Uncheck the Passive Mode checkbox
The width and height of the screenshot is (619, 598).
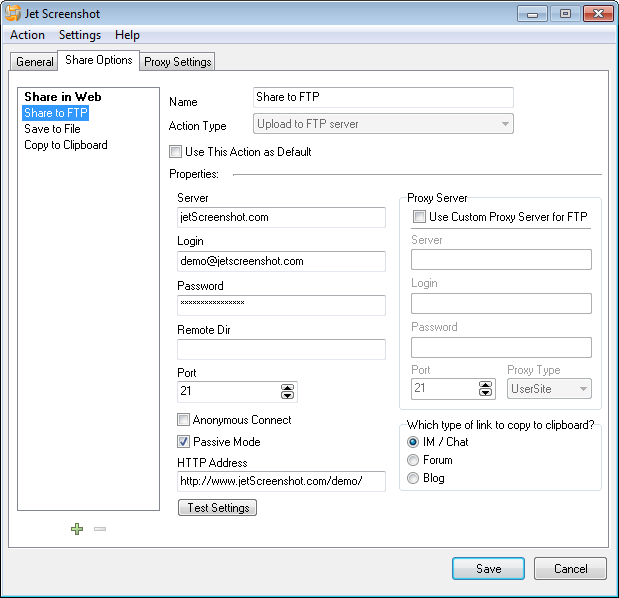coord(184,441)
